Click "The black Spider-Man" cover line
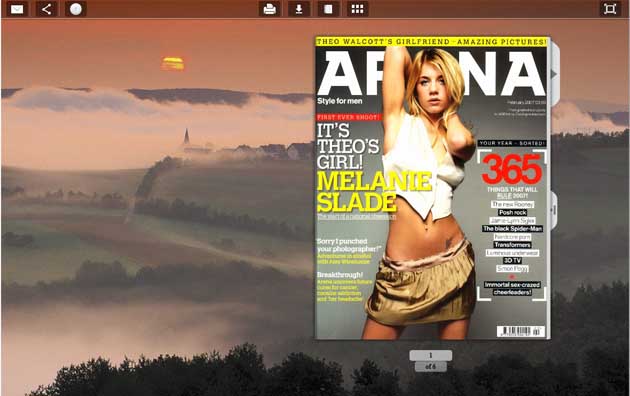 click(x=513, y=229)
